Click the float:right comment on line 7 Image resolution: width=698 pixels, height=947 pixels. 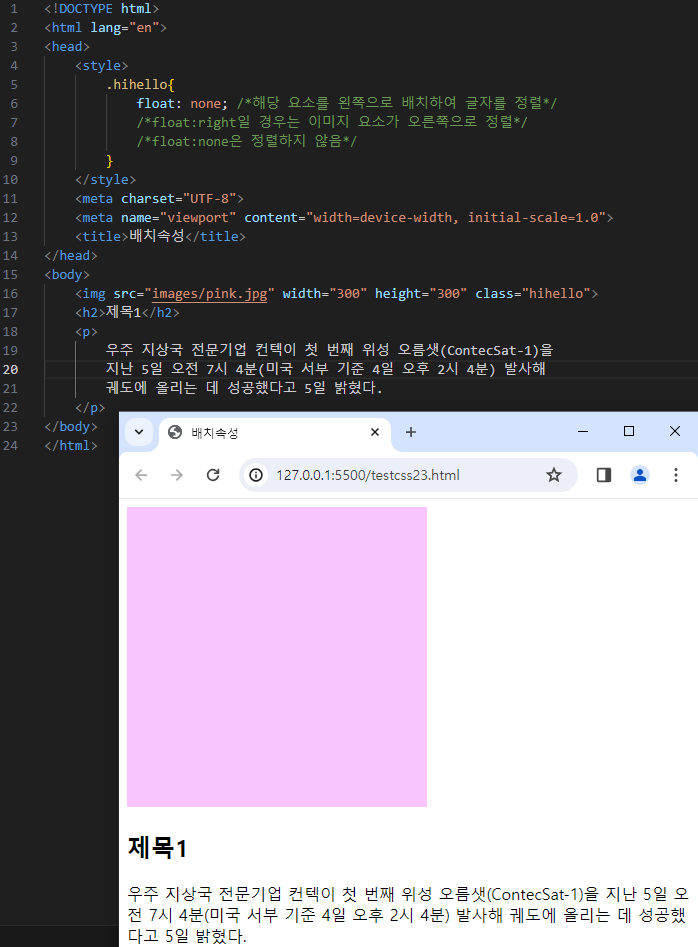pos(331,122)
